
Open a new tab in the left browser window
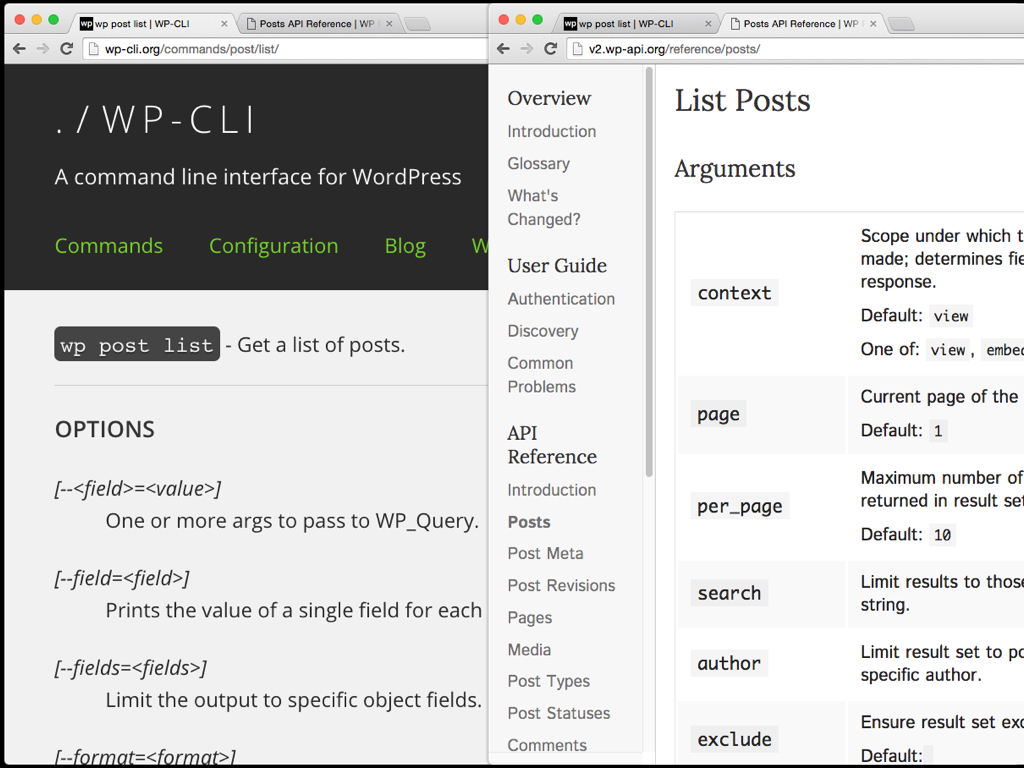point(417,24)
